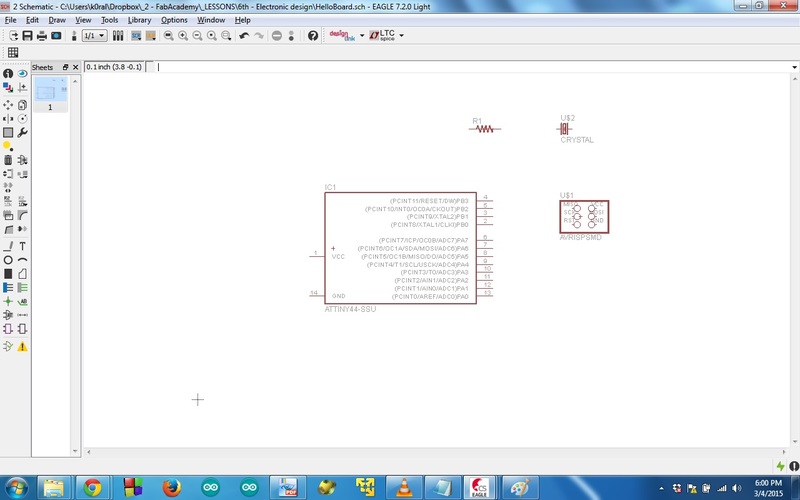
Task: Select the Polygon tool
Action: (x=22, y=274)
